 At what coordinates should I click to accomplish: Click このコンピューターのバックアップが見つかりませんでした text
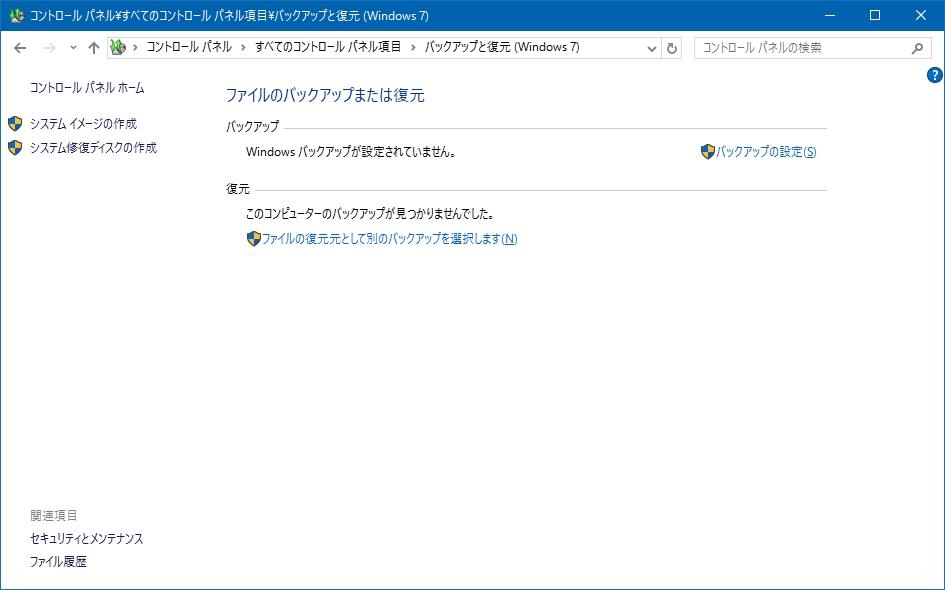(x=370, y=214)
